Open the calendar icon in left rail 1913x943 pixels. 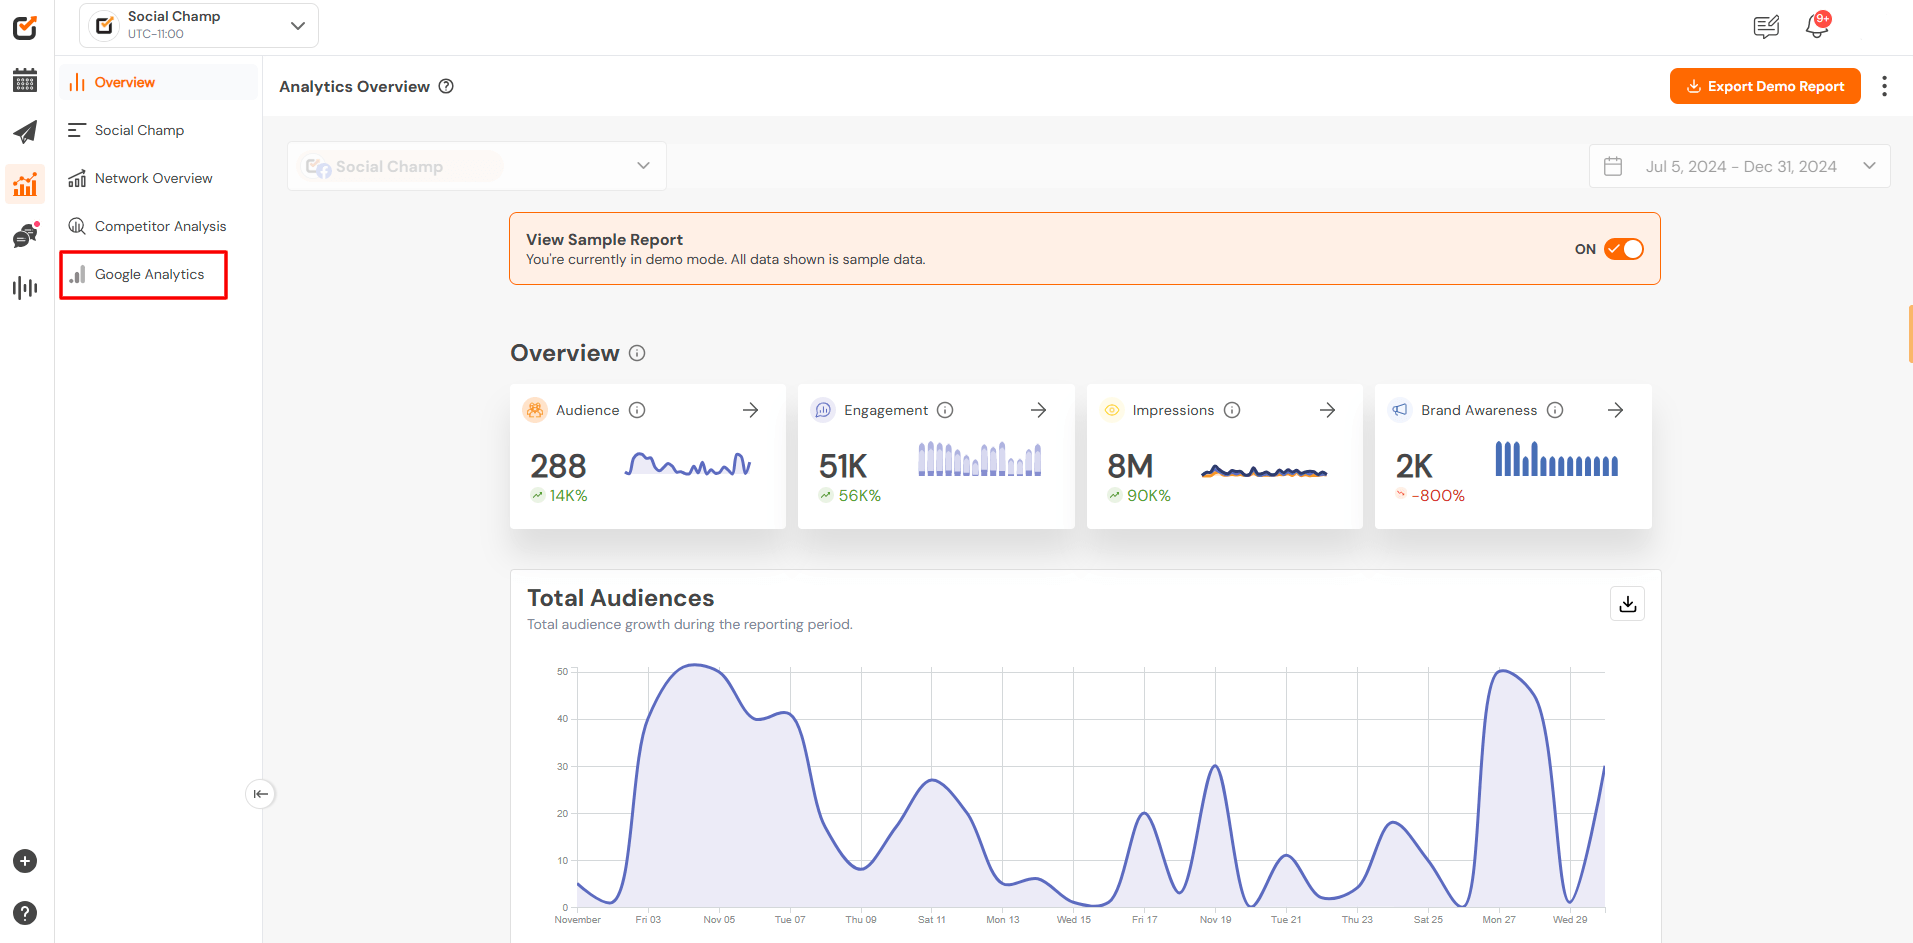tap(25, 81)
